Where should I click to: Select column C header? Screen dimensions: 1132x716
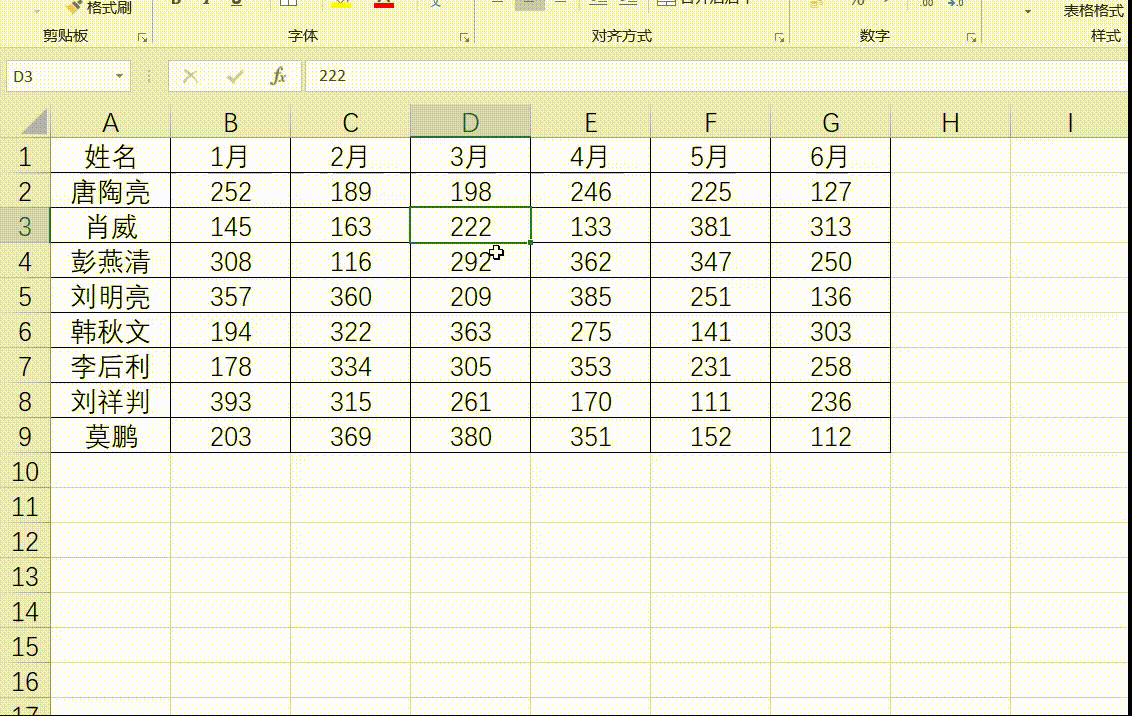(x=350, y=122)
